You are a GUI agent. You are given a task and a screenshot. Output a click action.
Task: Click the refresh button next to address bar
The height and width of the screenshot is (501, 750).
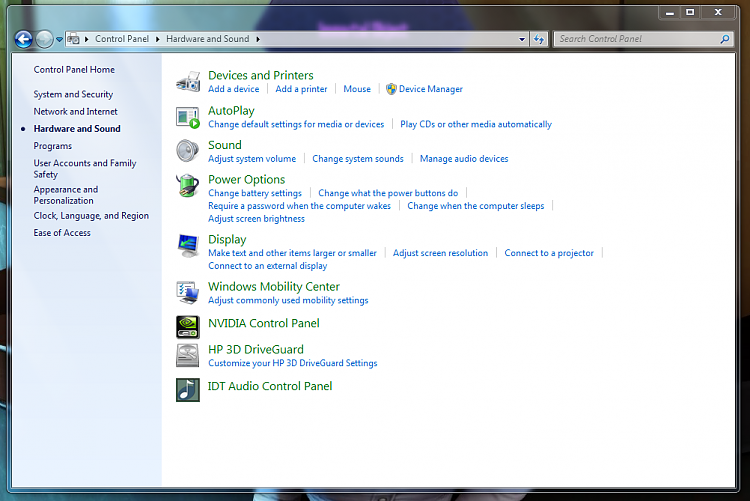click(x=539, y=39)
